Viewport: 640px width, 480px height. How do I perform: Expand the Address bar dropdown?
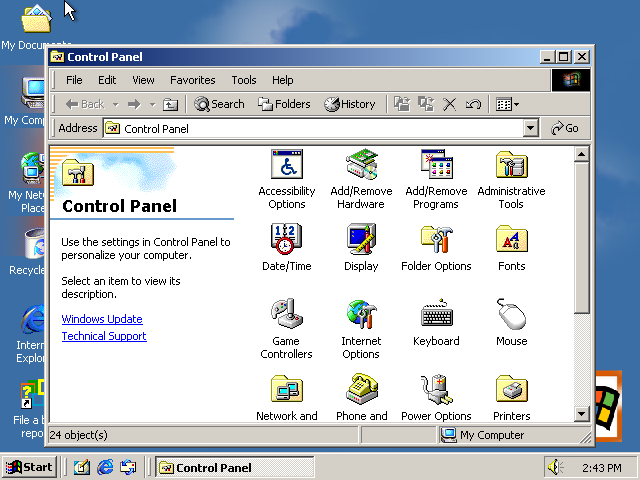coord(530,128)
